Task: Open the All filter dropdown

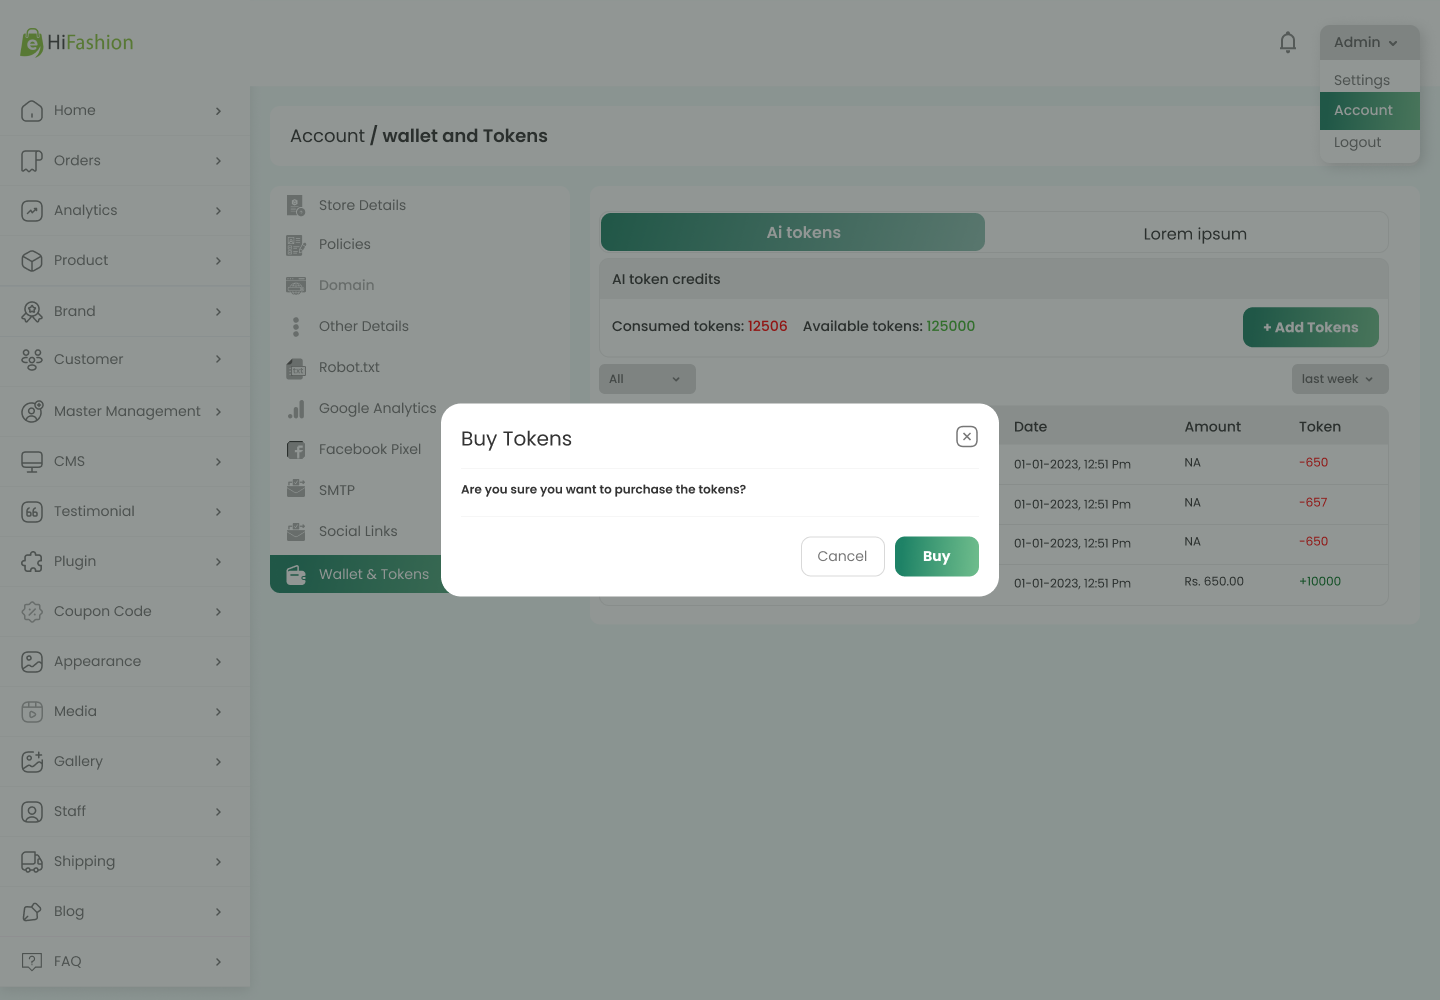Action: 647,379
